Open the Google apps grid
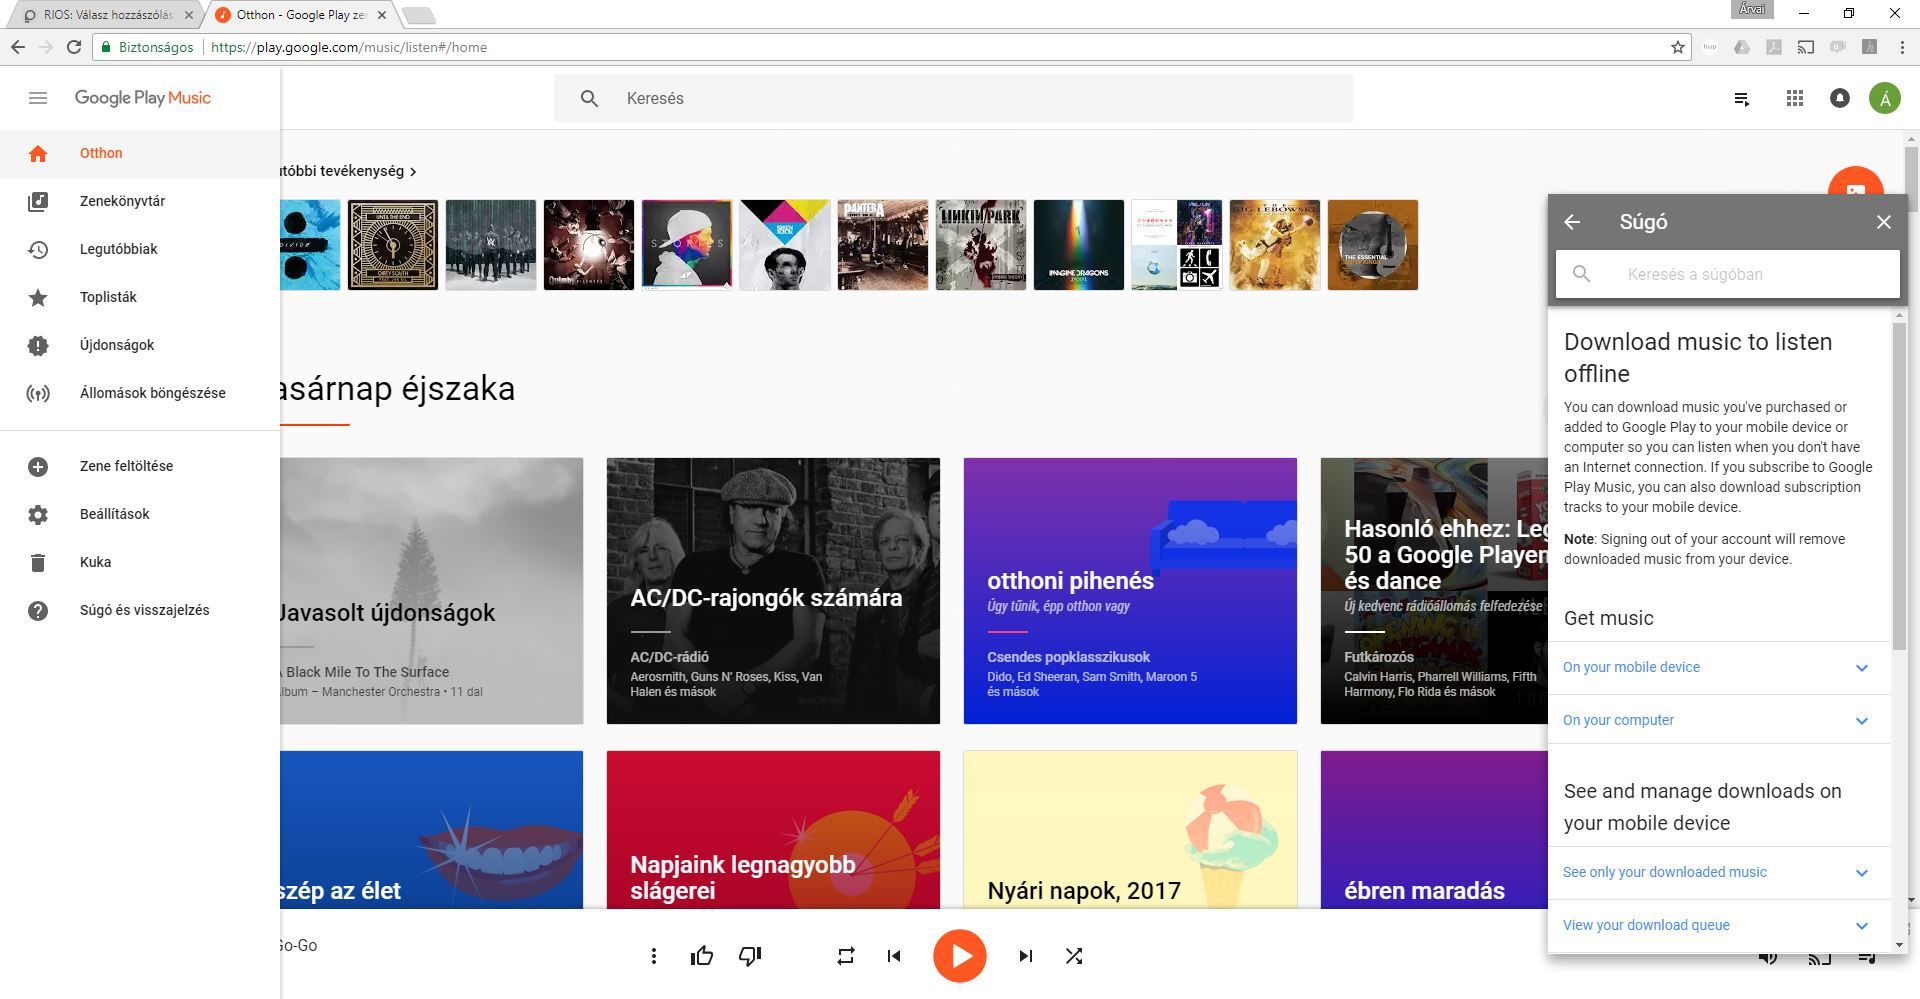Viewport: 1920px width, 999px height. point(1795,98)
